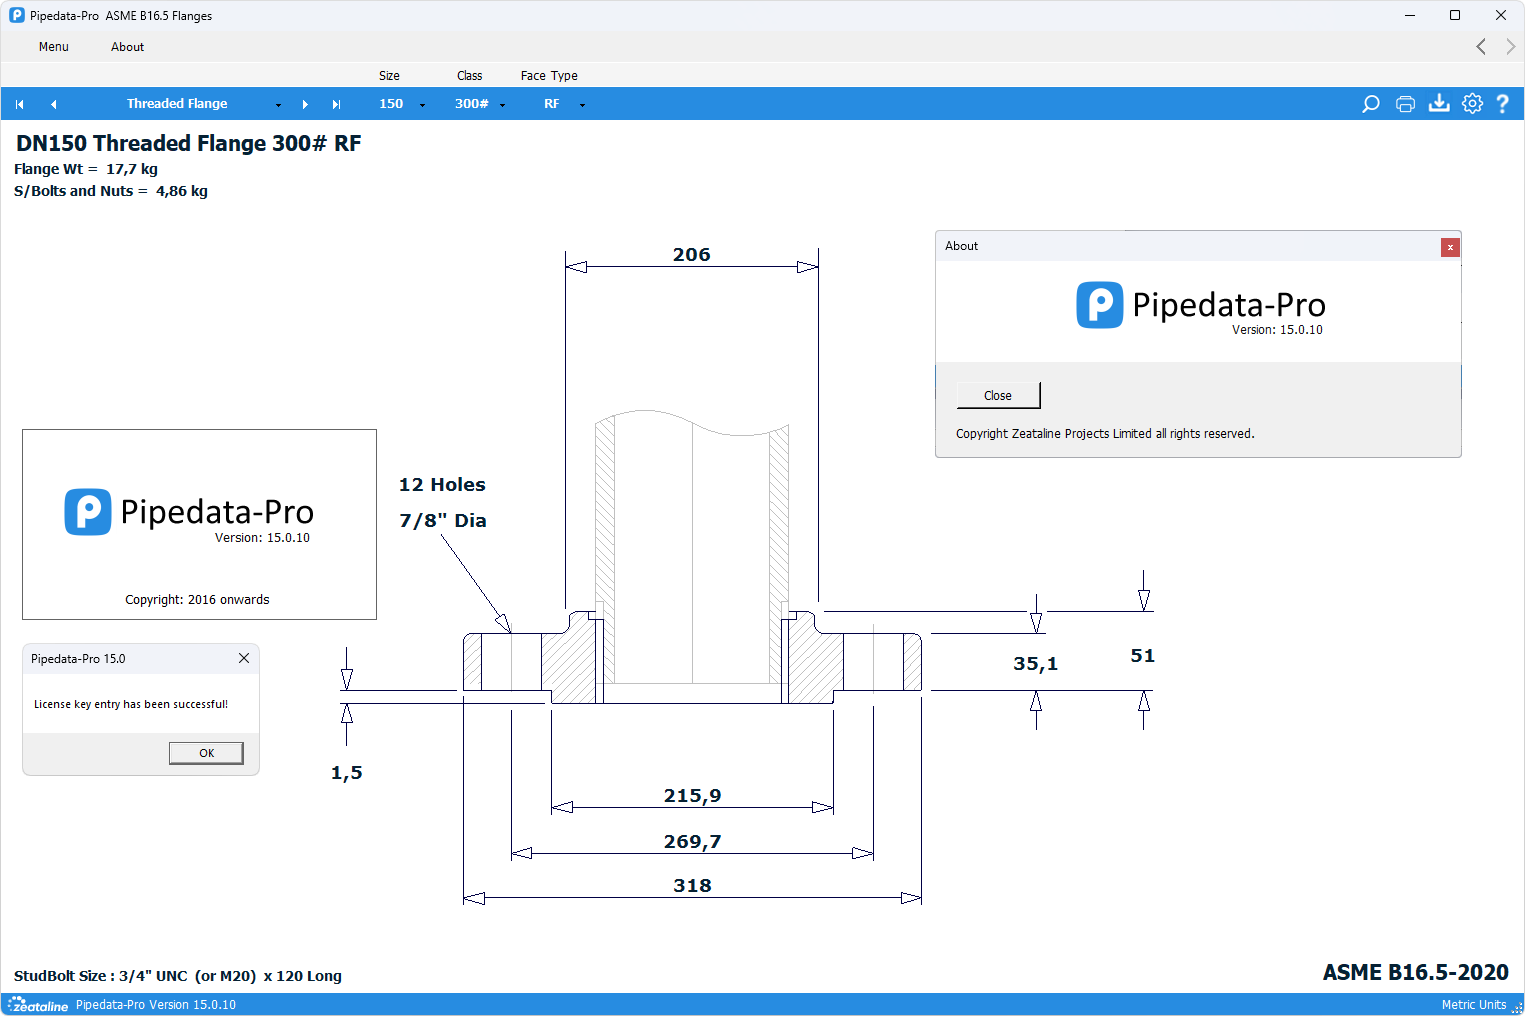Confirm OK in license key dialog

point(206,753)
